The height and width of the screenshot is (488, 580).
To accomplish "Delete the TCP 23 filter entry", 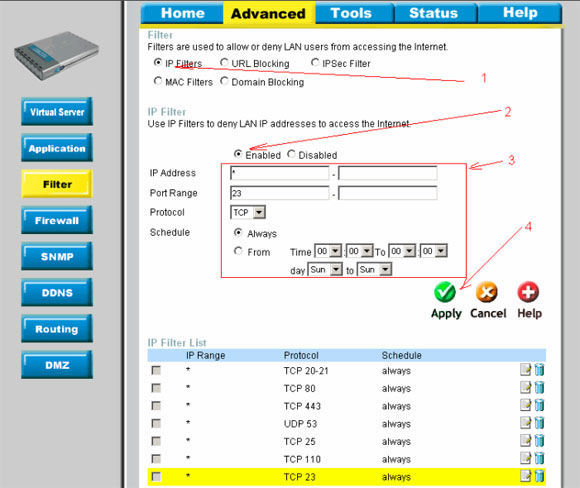I will click(539, 476).
